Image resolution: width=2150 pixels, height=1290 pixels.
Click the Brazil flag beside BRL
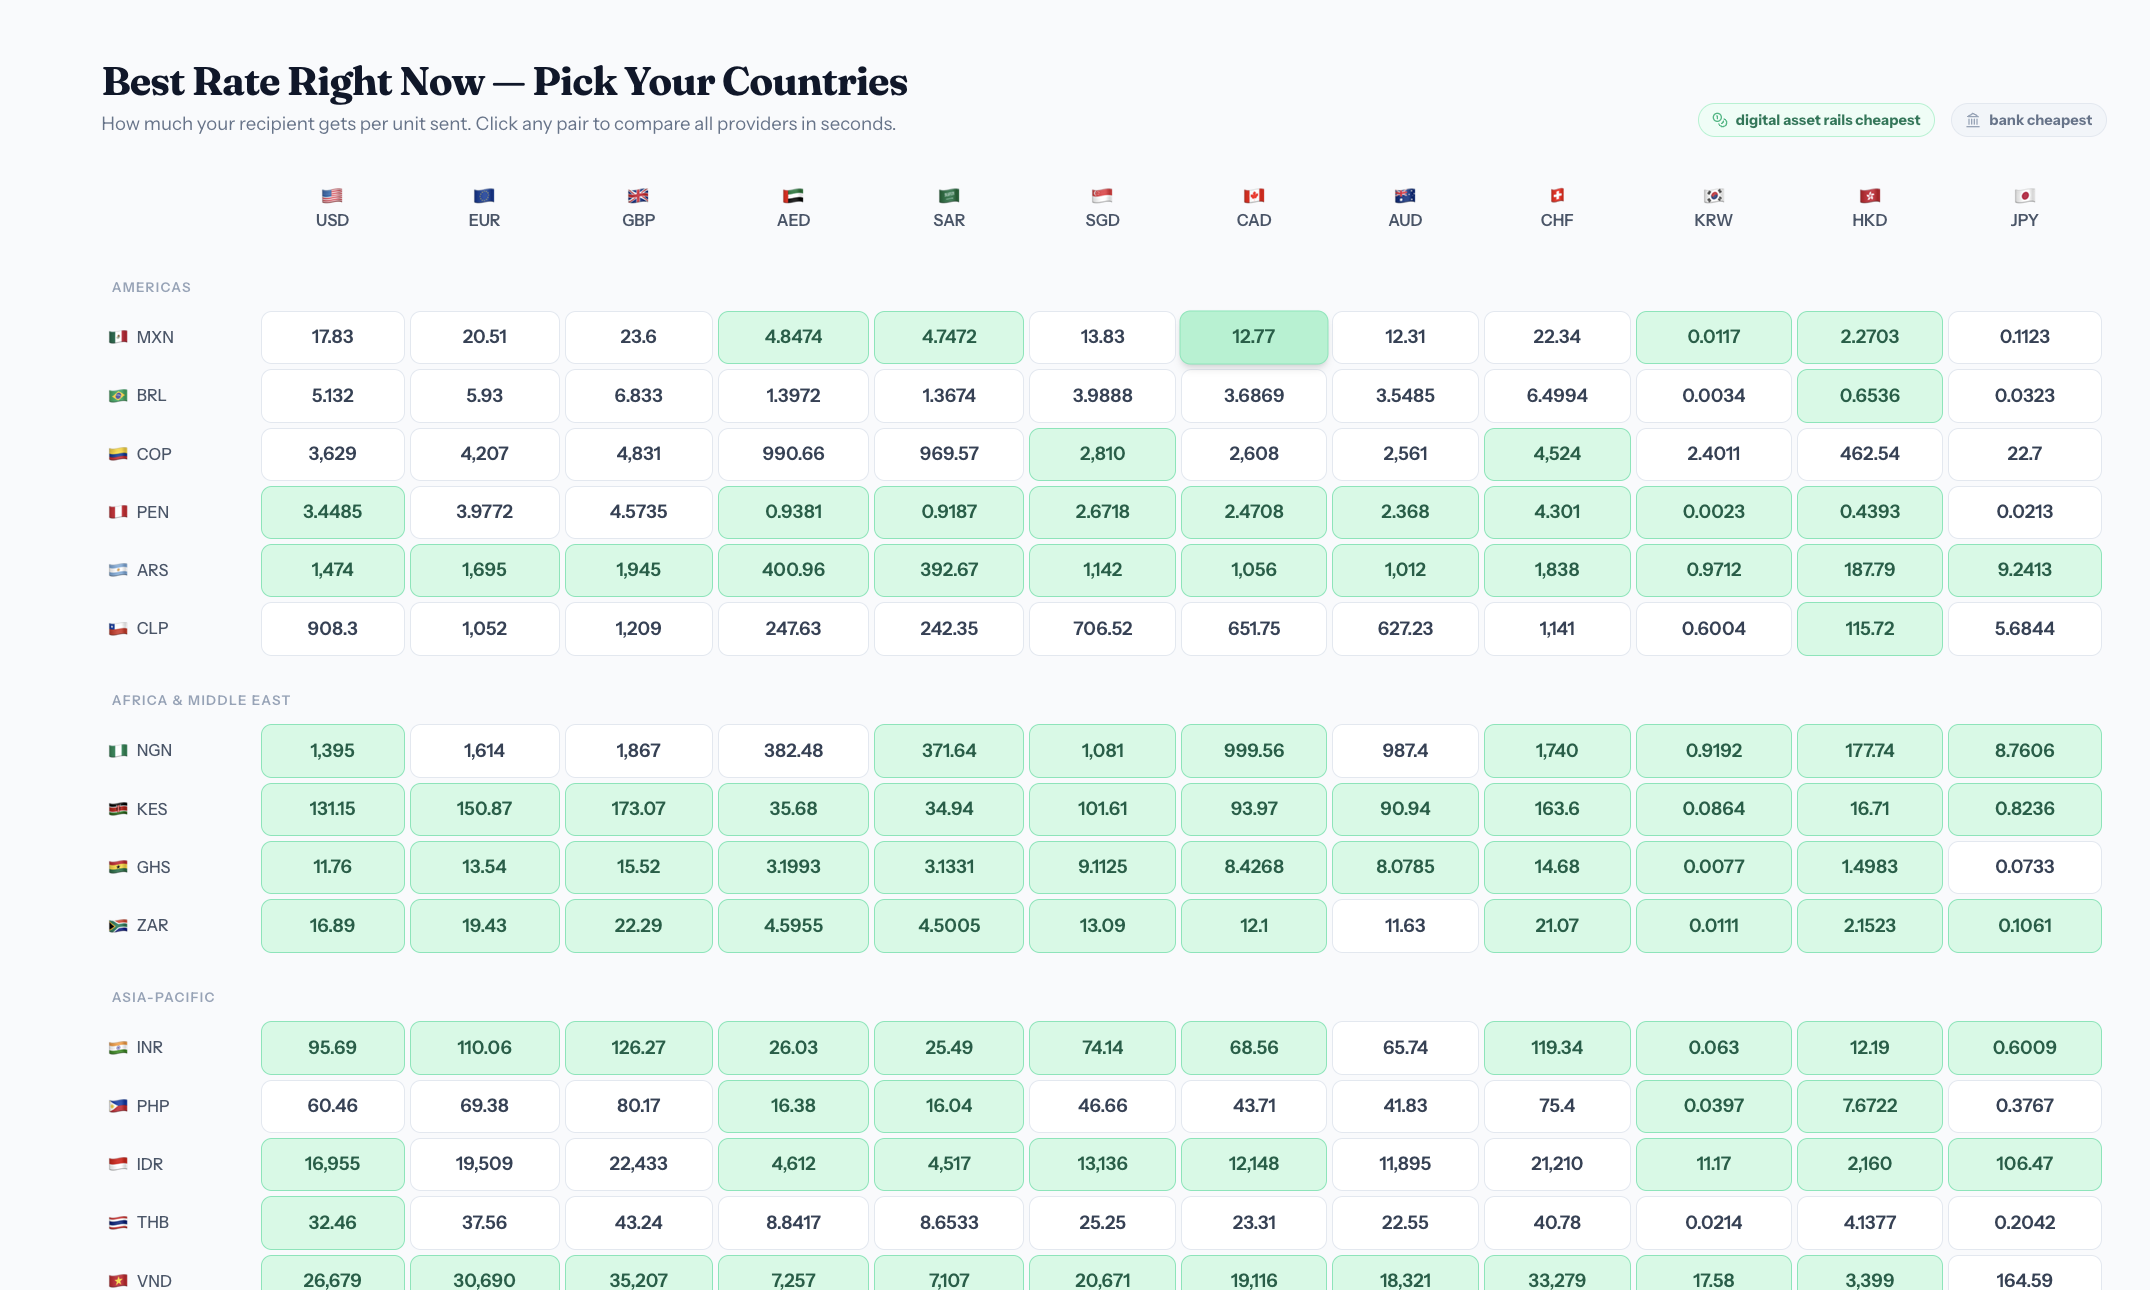[118, 396]
